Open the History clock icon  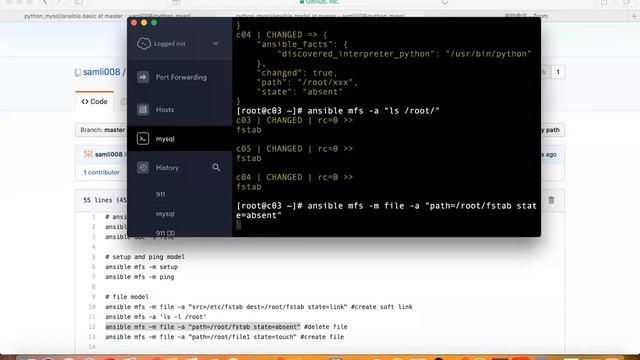point(143,167)
